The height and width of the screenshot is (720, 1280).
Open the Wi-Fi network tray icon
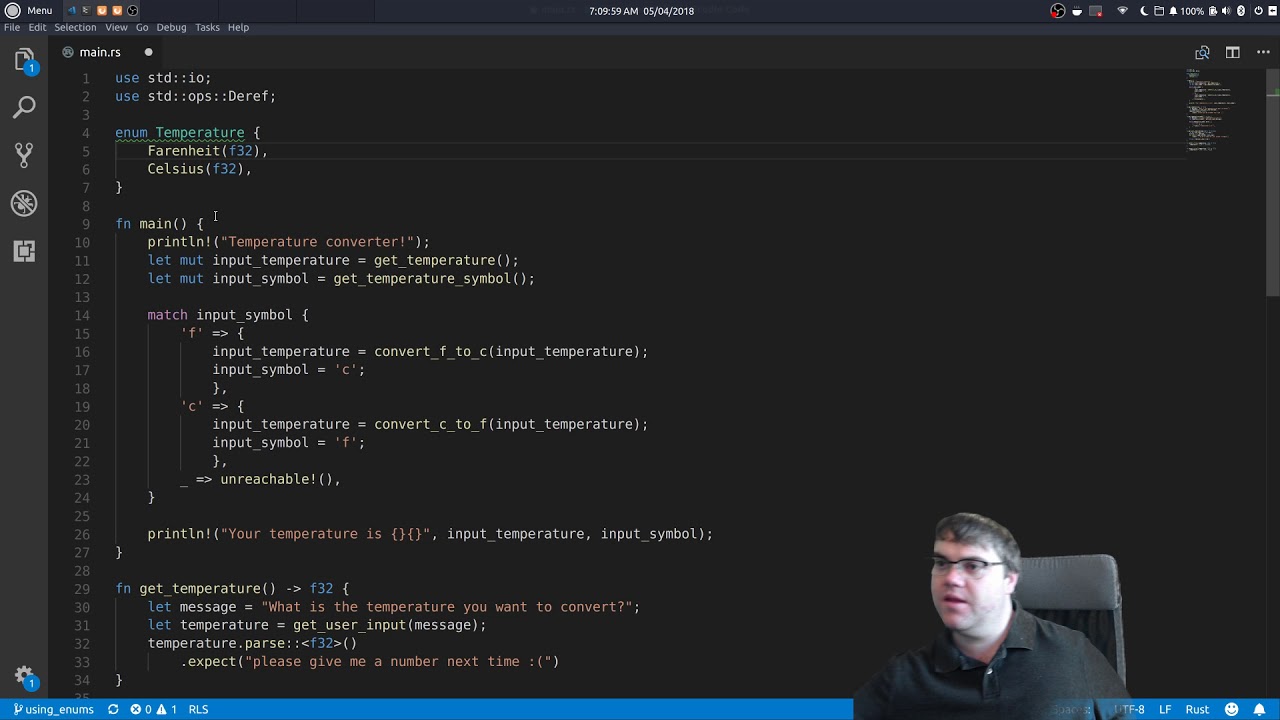pos(1122,11)
